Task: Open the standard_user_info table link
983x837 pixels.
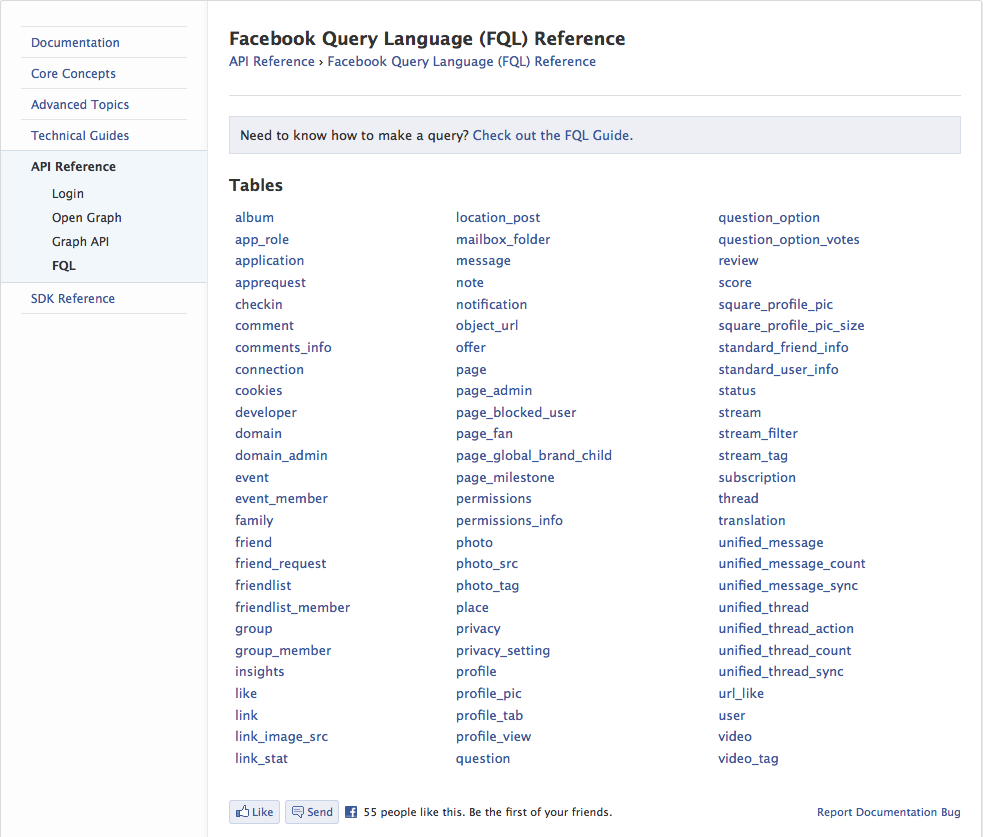Action: click(778, 369)
